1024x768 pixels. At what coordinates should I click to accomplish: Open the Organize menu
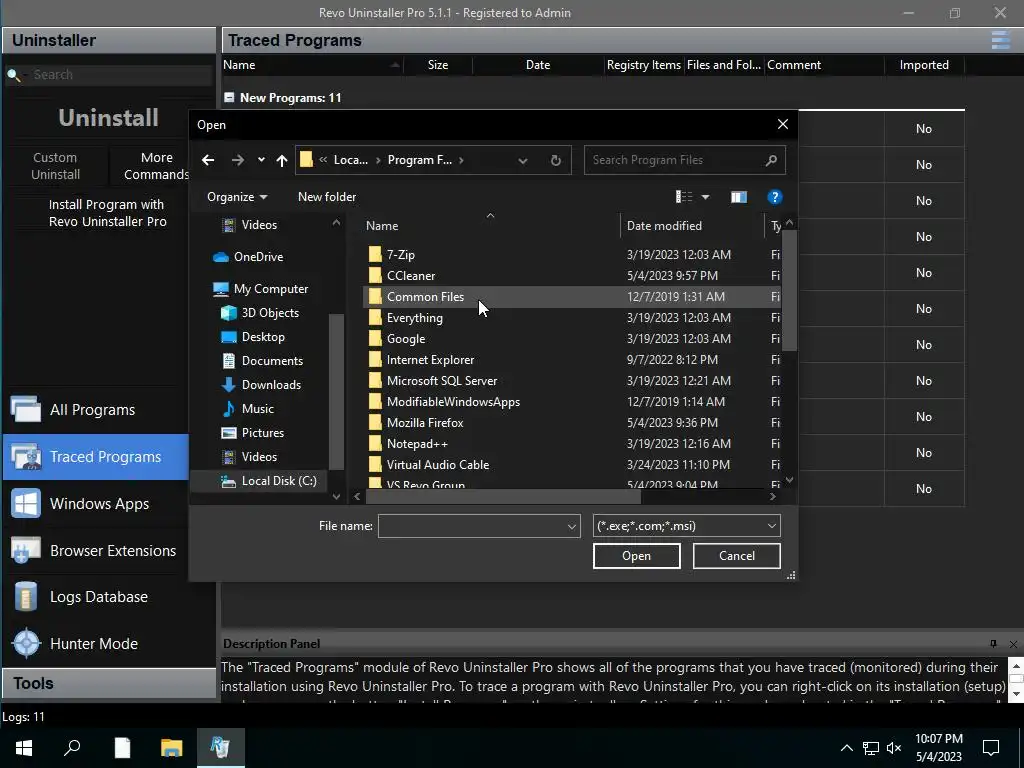pyautogui.click(x=237, y=197)
